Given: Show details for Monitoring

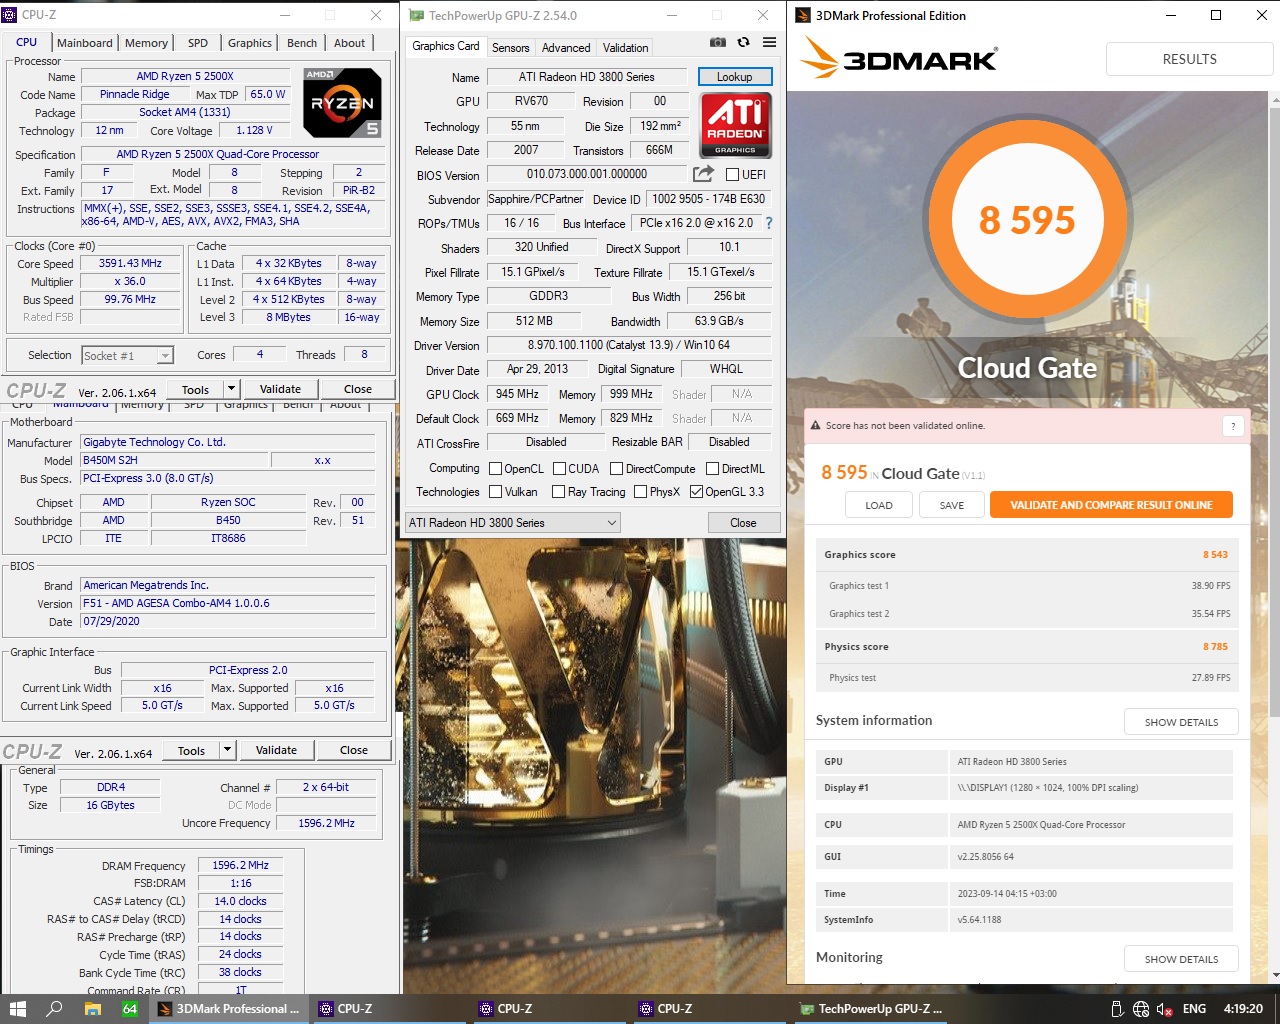Looking at the screenshot, I should [1181, 958].
